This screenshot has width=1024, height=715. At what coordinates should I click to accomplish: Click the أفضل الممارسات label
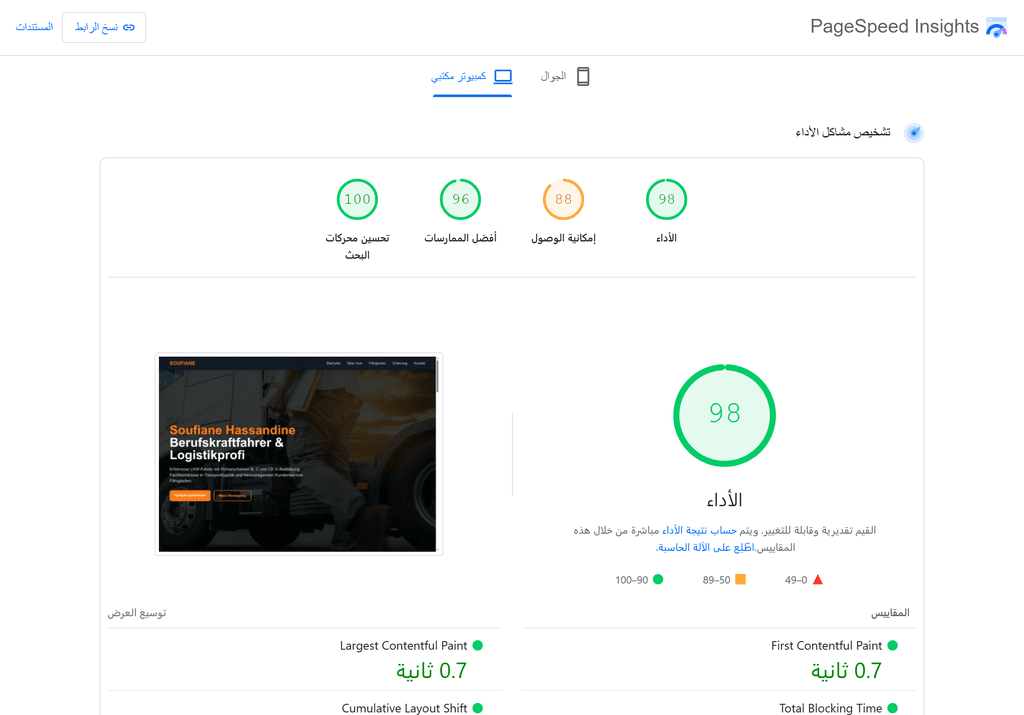click(x=460, y=238)
